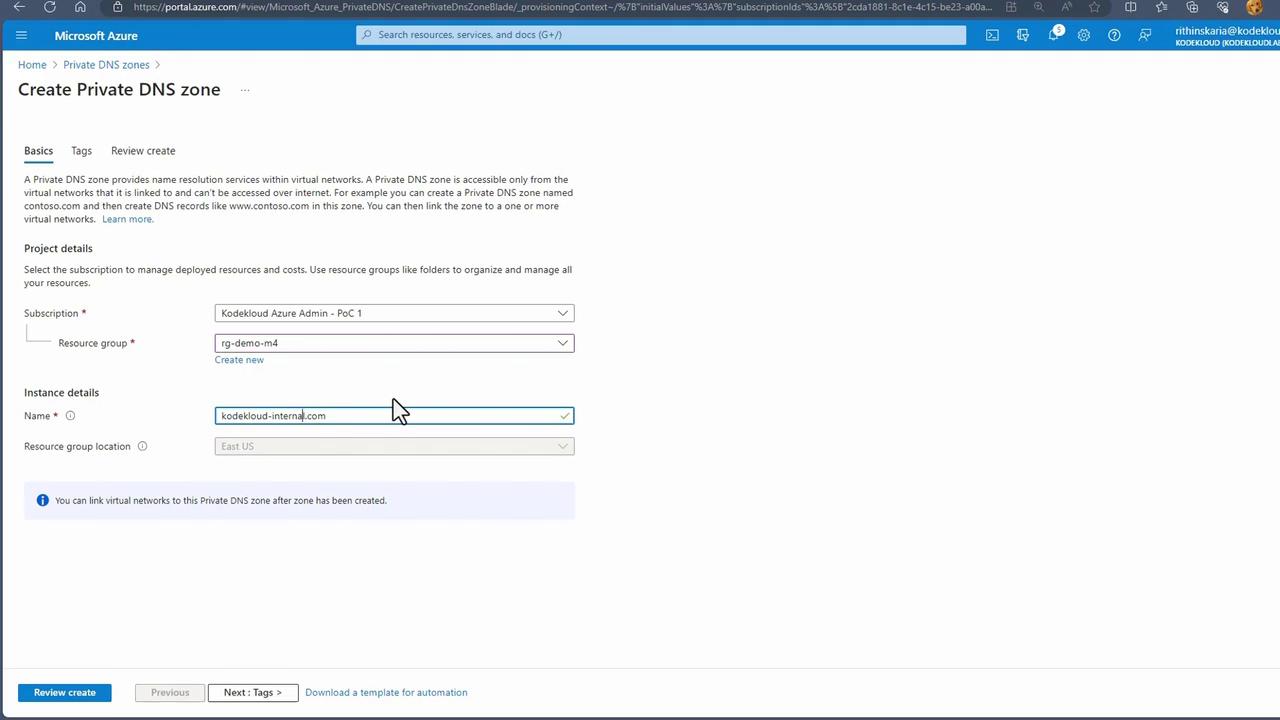1280x720 pixels.
Task: Open portal settings gear icon
Action: [x=1084, y=35]
